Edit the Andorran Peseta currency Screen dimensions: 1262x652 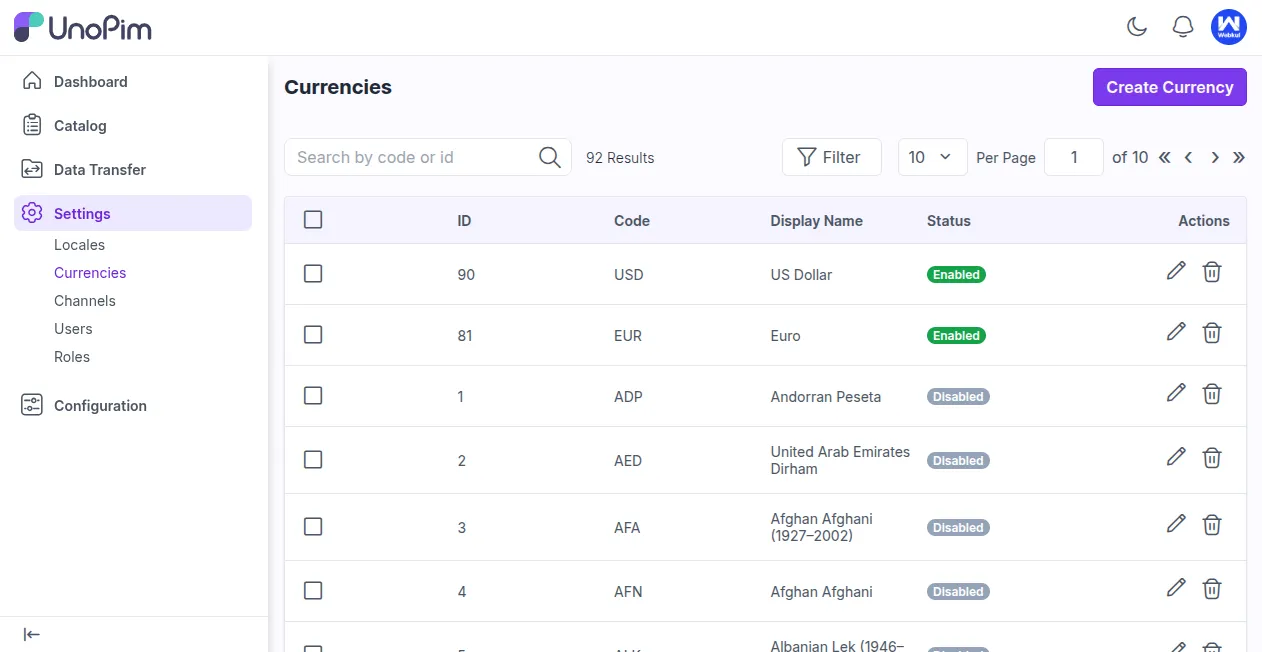(1176, 393)
